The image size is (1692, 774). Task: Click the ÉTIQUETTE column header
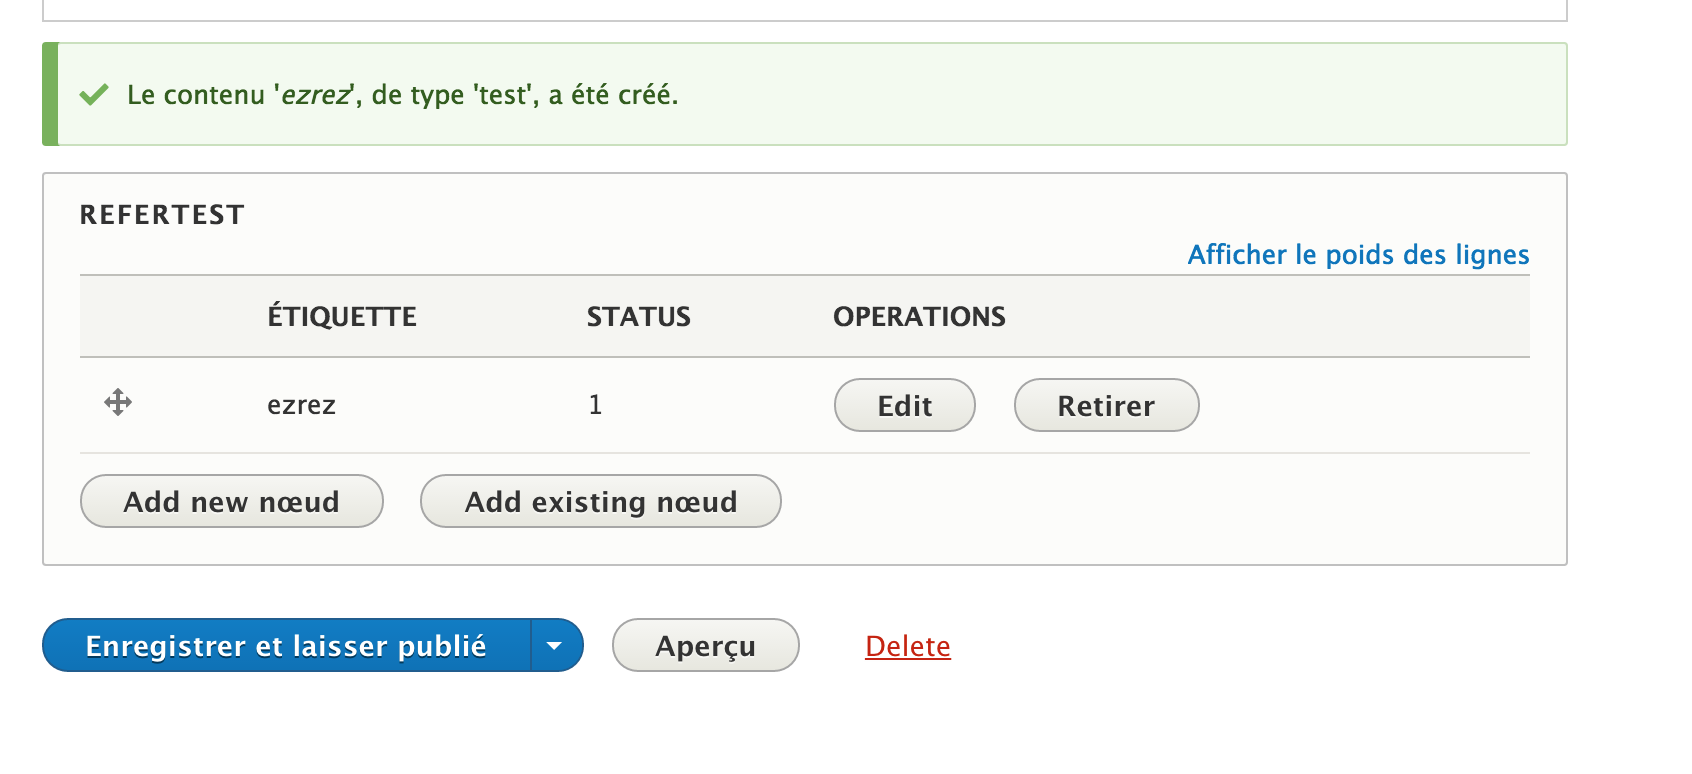[342, 316]
